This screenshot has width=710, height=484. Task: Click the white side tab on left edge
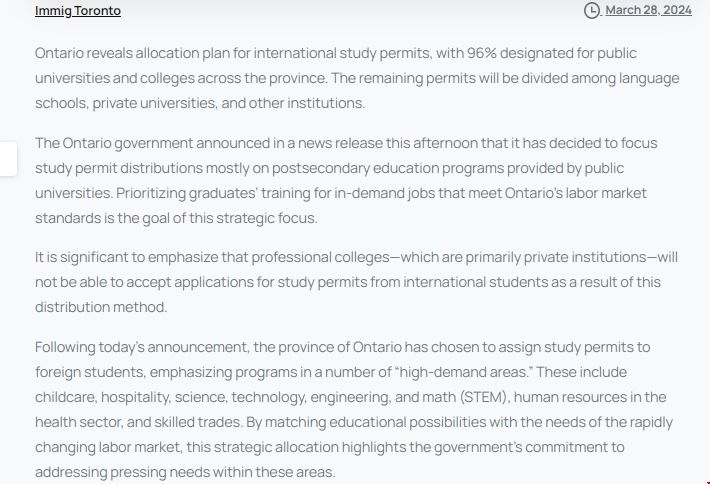pyautogui.click(x=8, y=160)
